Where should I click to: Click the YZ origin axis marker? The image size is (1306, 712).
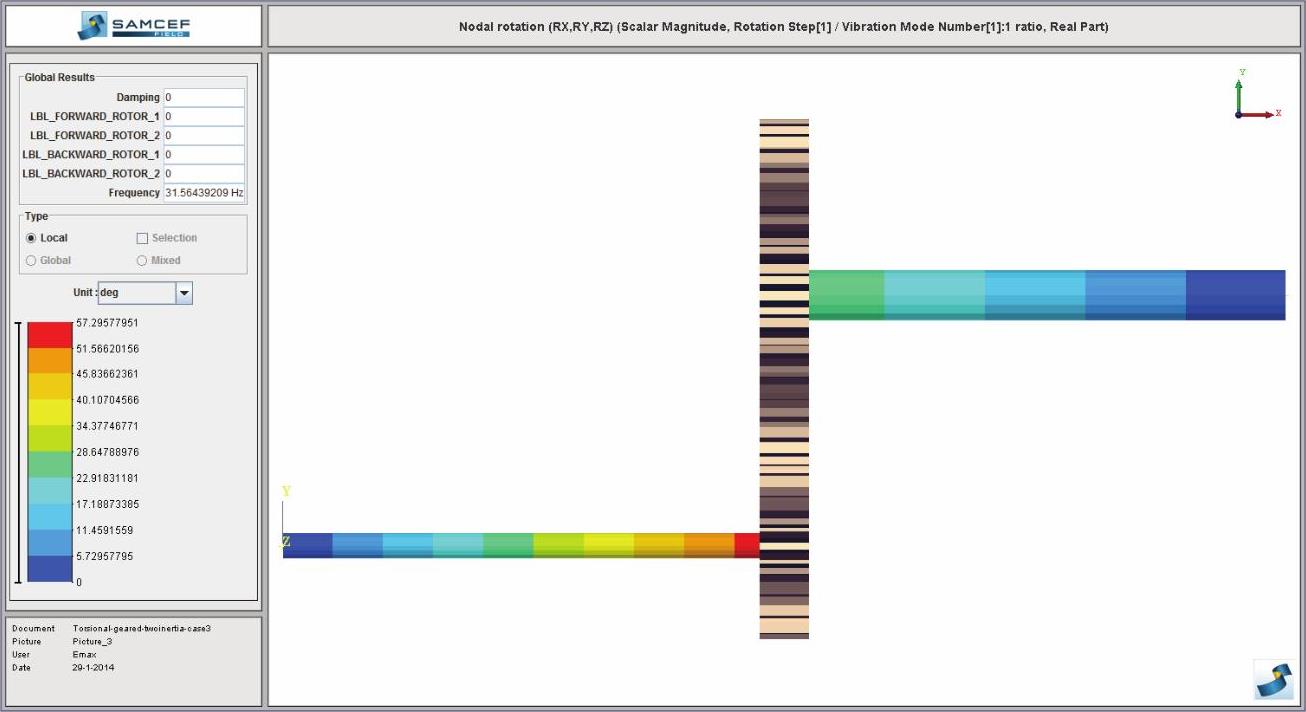(x=286, y=518)
